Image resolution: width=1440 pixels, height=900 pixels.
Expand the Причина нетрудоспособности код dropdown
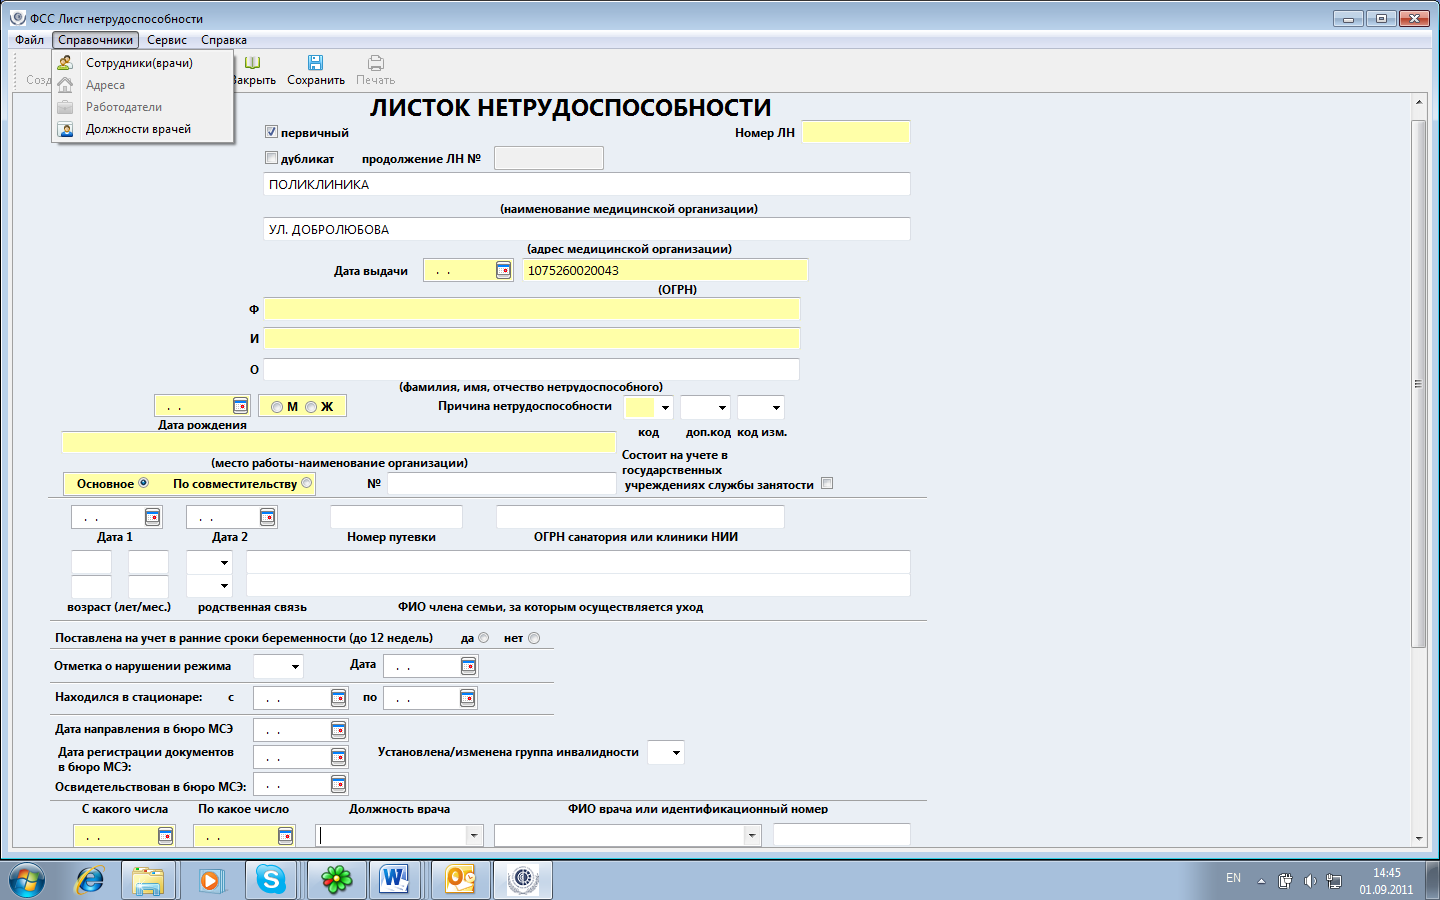pyautogui.click(x=665, y=408)
